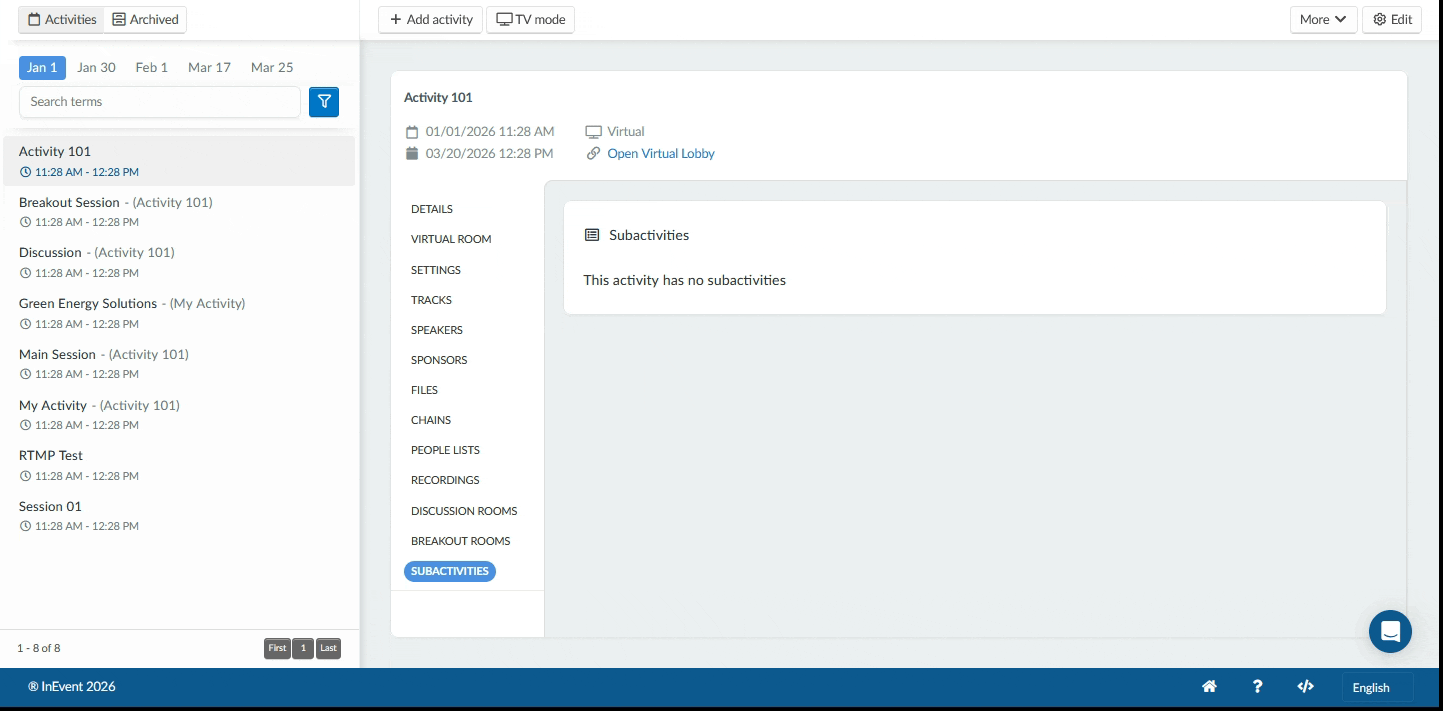Select My Activity in the list
The width and height of the screenshot is (1443, 711).
point(179,415)
